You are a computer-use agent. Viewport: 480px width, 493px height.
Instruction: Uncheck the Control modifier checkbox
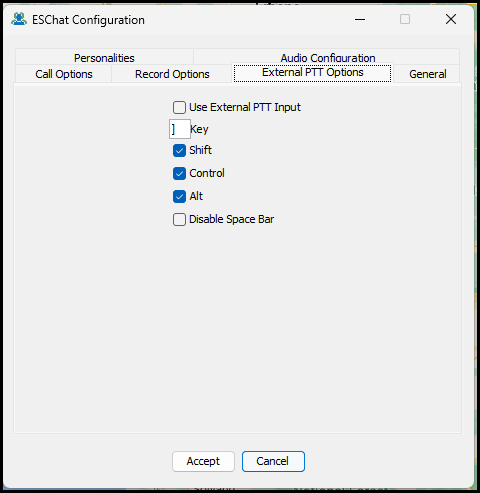(179, 173)
